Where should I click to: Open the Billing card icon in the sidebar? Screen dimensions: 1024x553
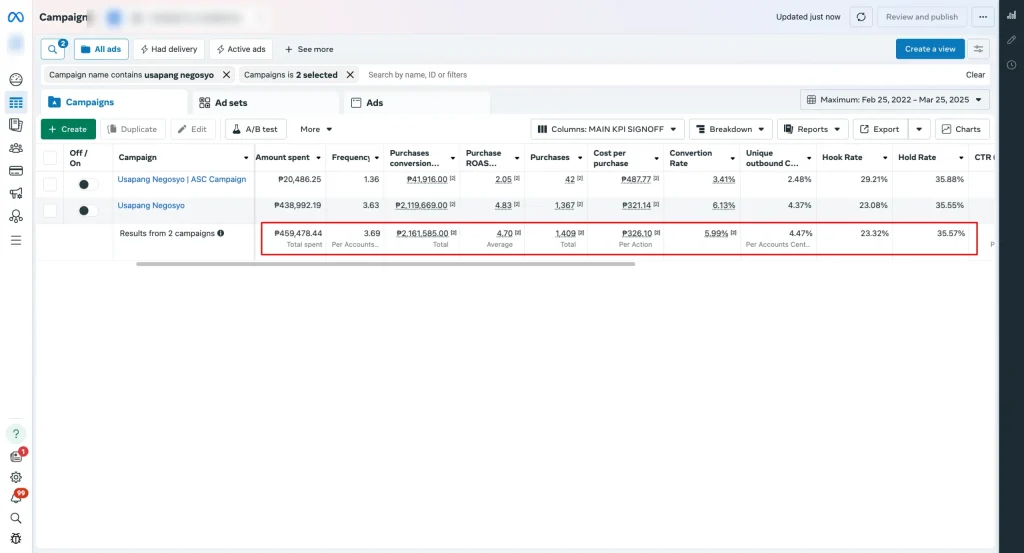click(x=16, y=171)
